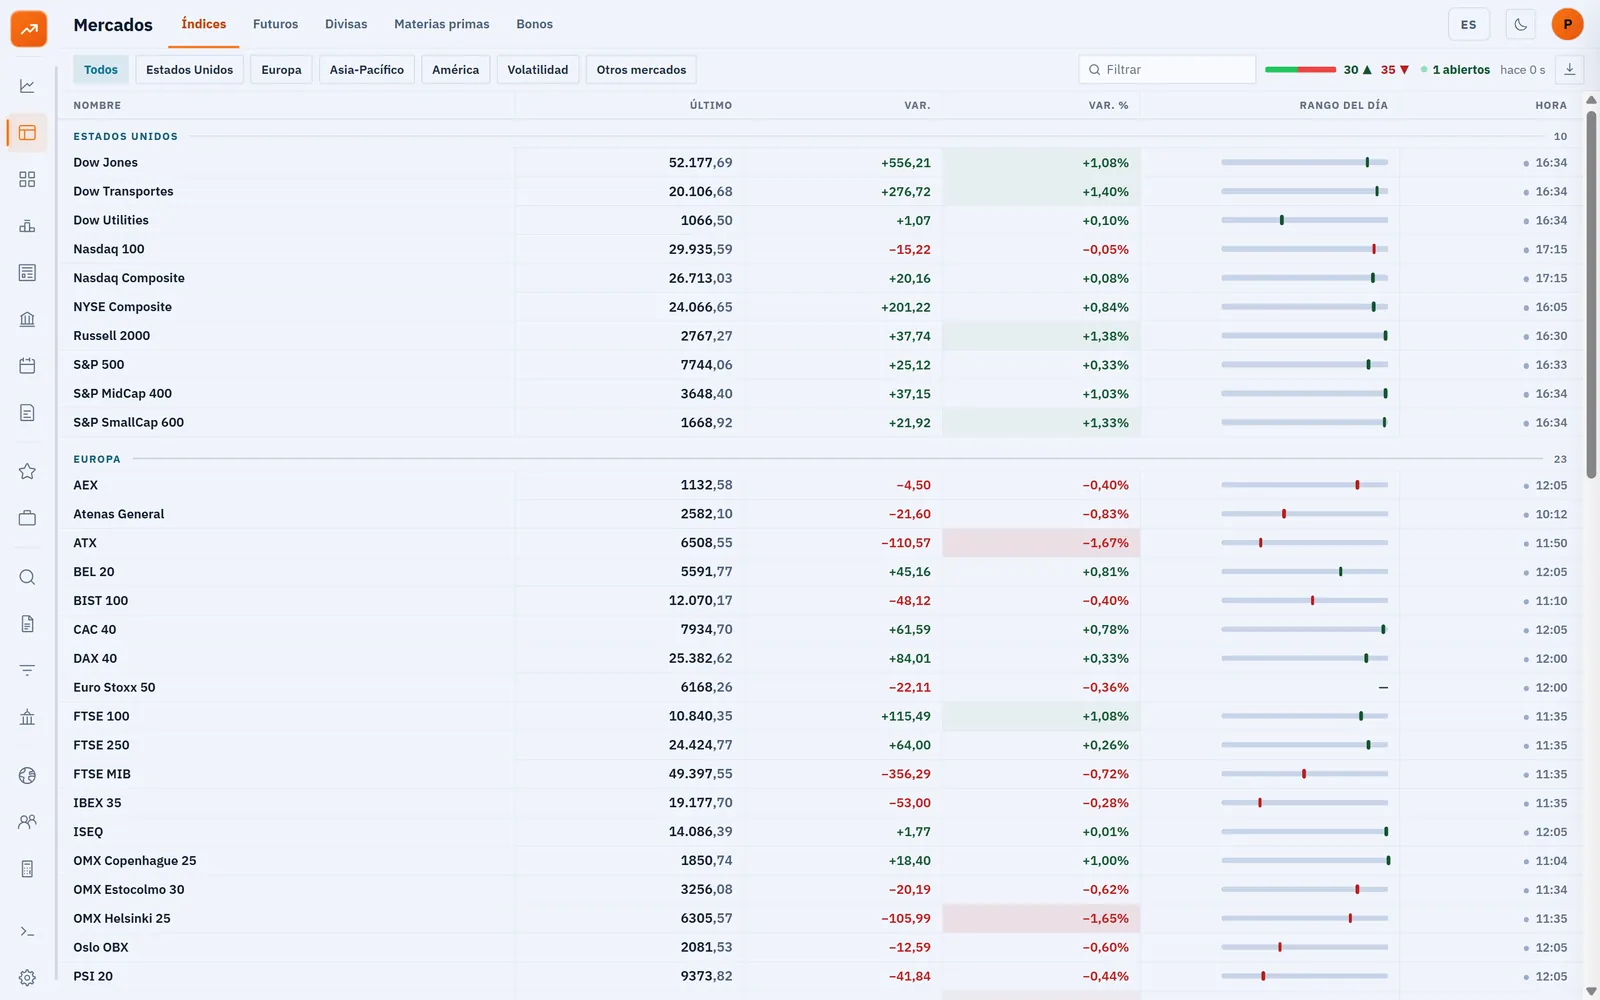Click the news list sidebar icon
Image resolution: width=1600 pixels, height=1000 pixels.
click(27, 273)
